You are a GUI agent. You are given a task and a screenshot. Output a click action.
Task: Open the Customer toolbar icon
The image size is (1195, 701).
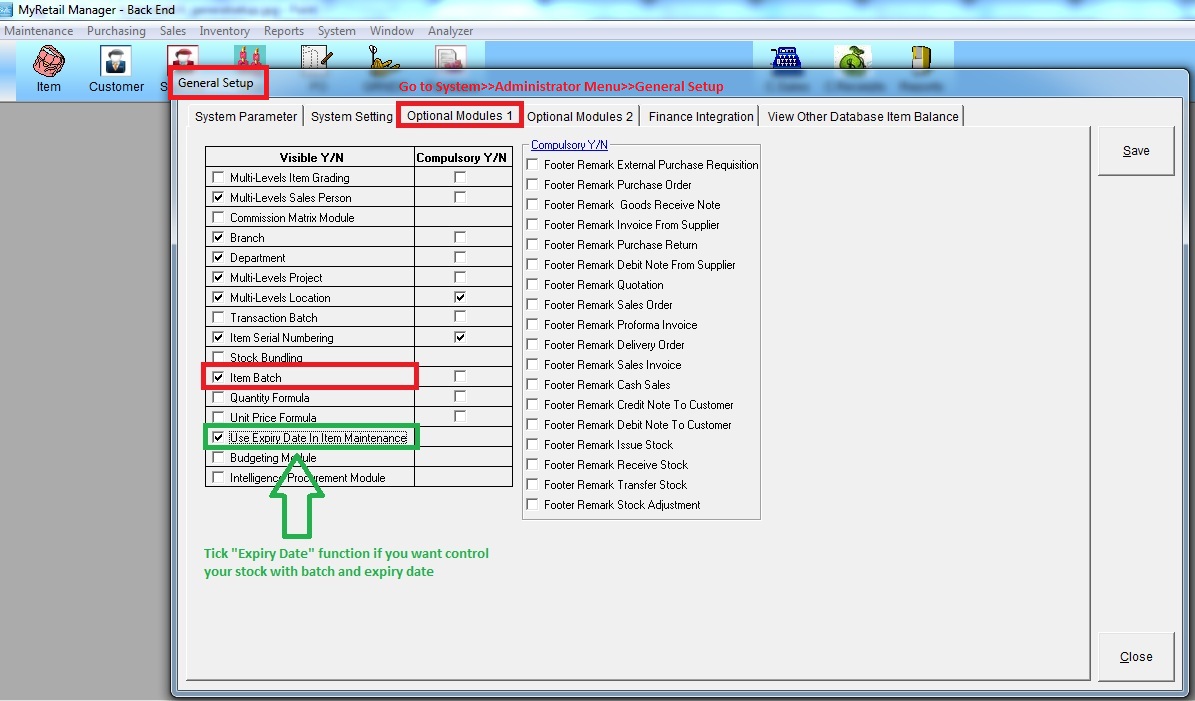point(116,68)
